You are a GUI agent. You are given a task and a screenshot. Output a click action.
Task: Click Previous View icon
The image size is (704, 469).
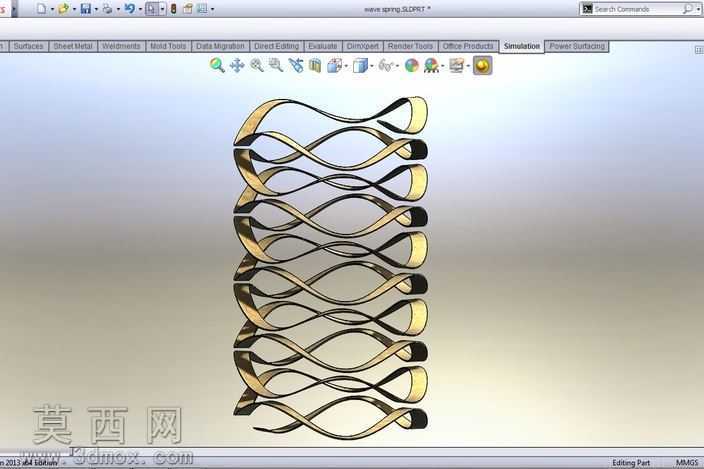point(296,66)
